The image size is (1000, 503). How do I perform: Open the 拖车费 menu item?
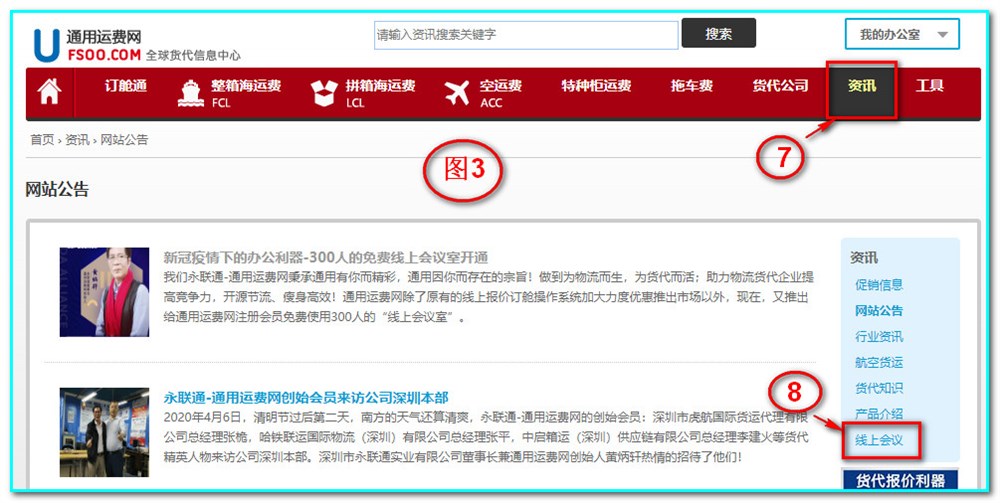click(x=691, y=86)
